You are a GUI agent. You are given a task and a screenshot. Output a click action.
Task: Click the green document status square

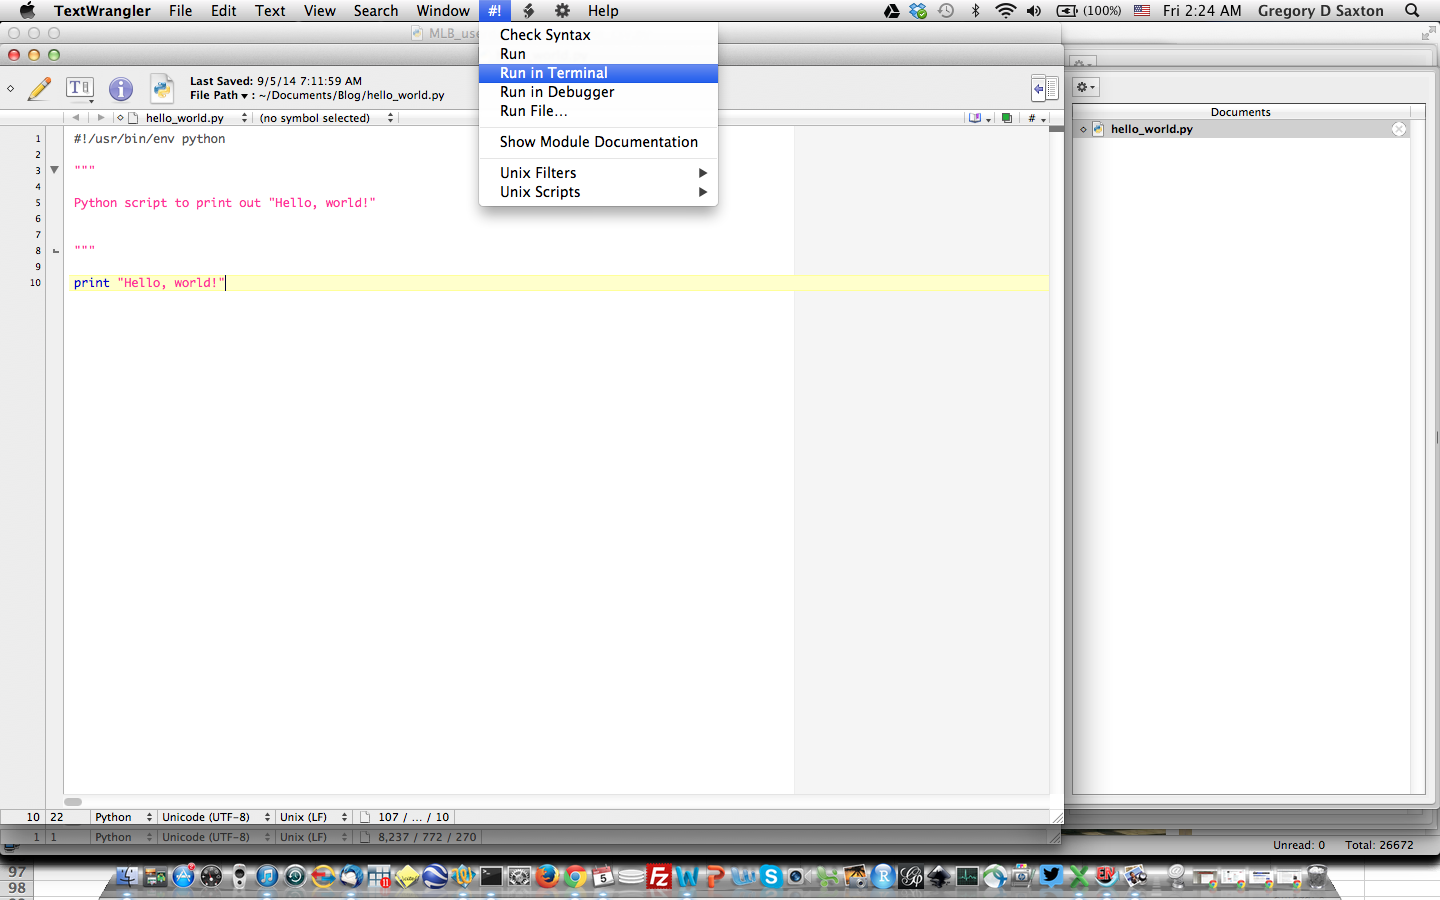1006,118
